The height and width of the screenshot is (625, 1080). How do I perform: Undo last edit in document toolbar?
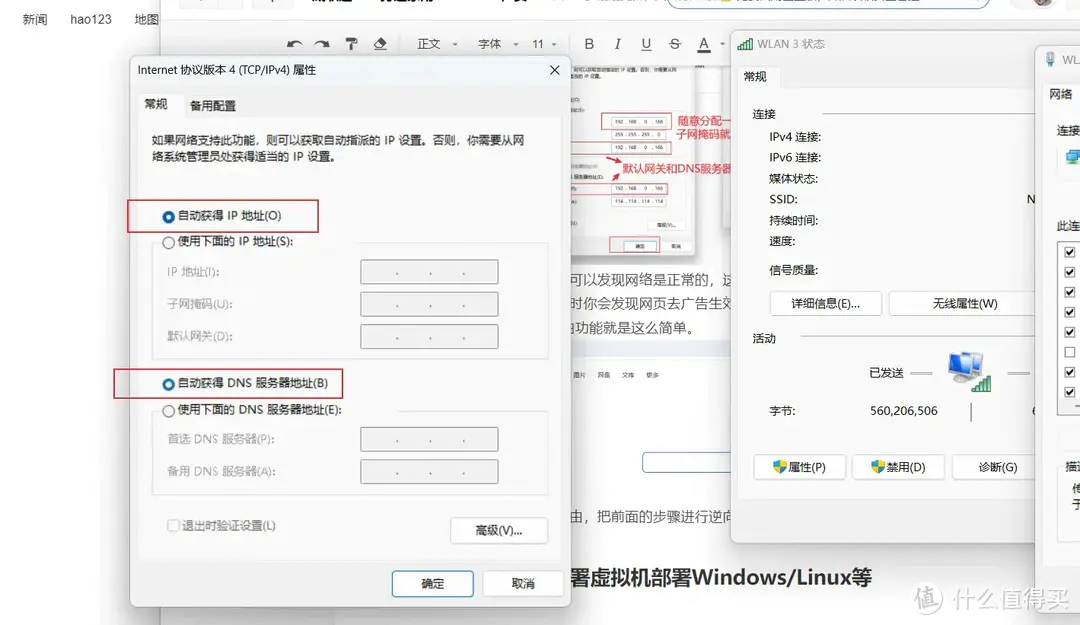click(294, 44)
